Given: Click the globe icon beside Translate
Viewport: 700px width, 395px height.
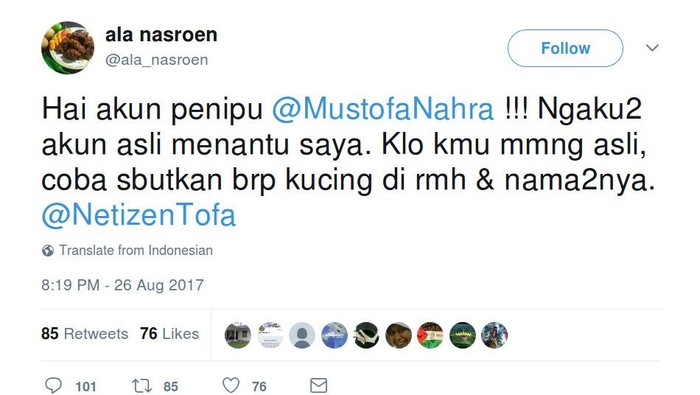Looking at the screenshot, I should tap(48, 250).
